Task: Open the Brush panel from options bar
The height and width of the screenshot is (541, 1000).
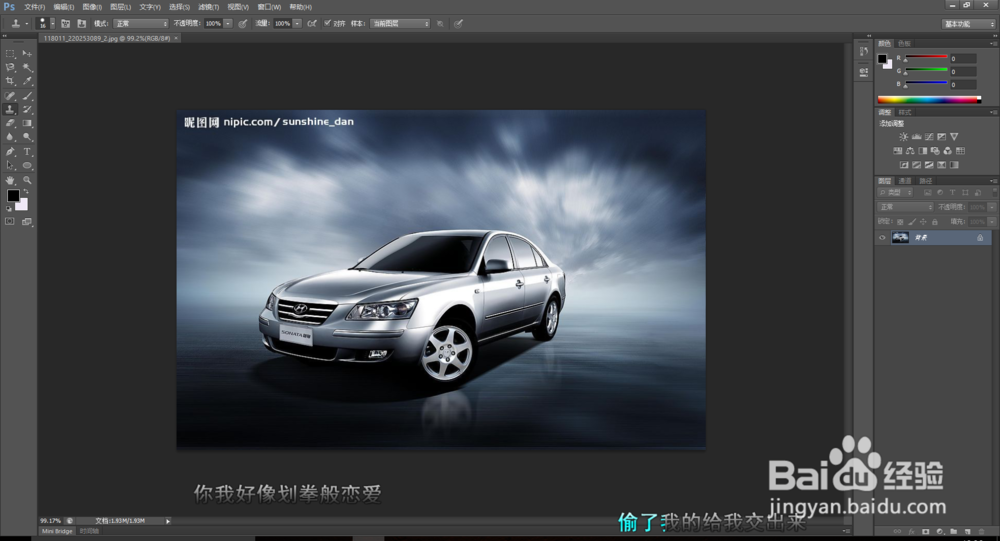Action: (x=65, y=24)
